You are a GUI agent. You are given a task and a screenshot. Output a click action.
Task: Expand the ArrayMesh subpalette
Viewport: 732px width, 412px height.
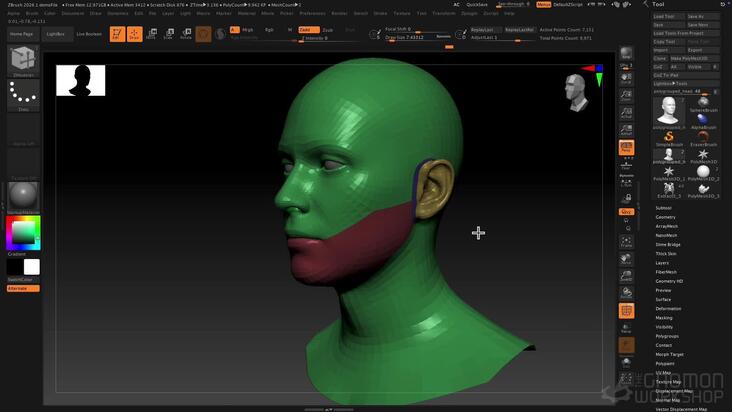[x=667, y=226]
